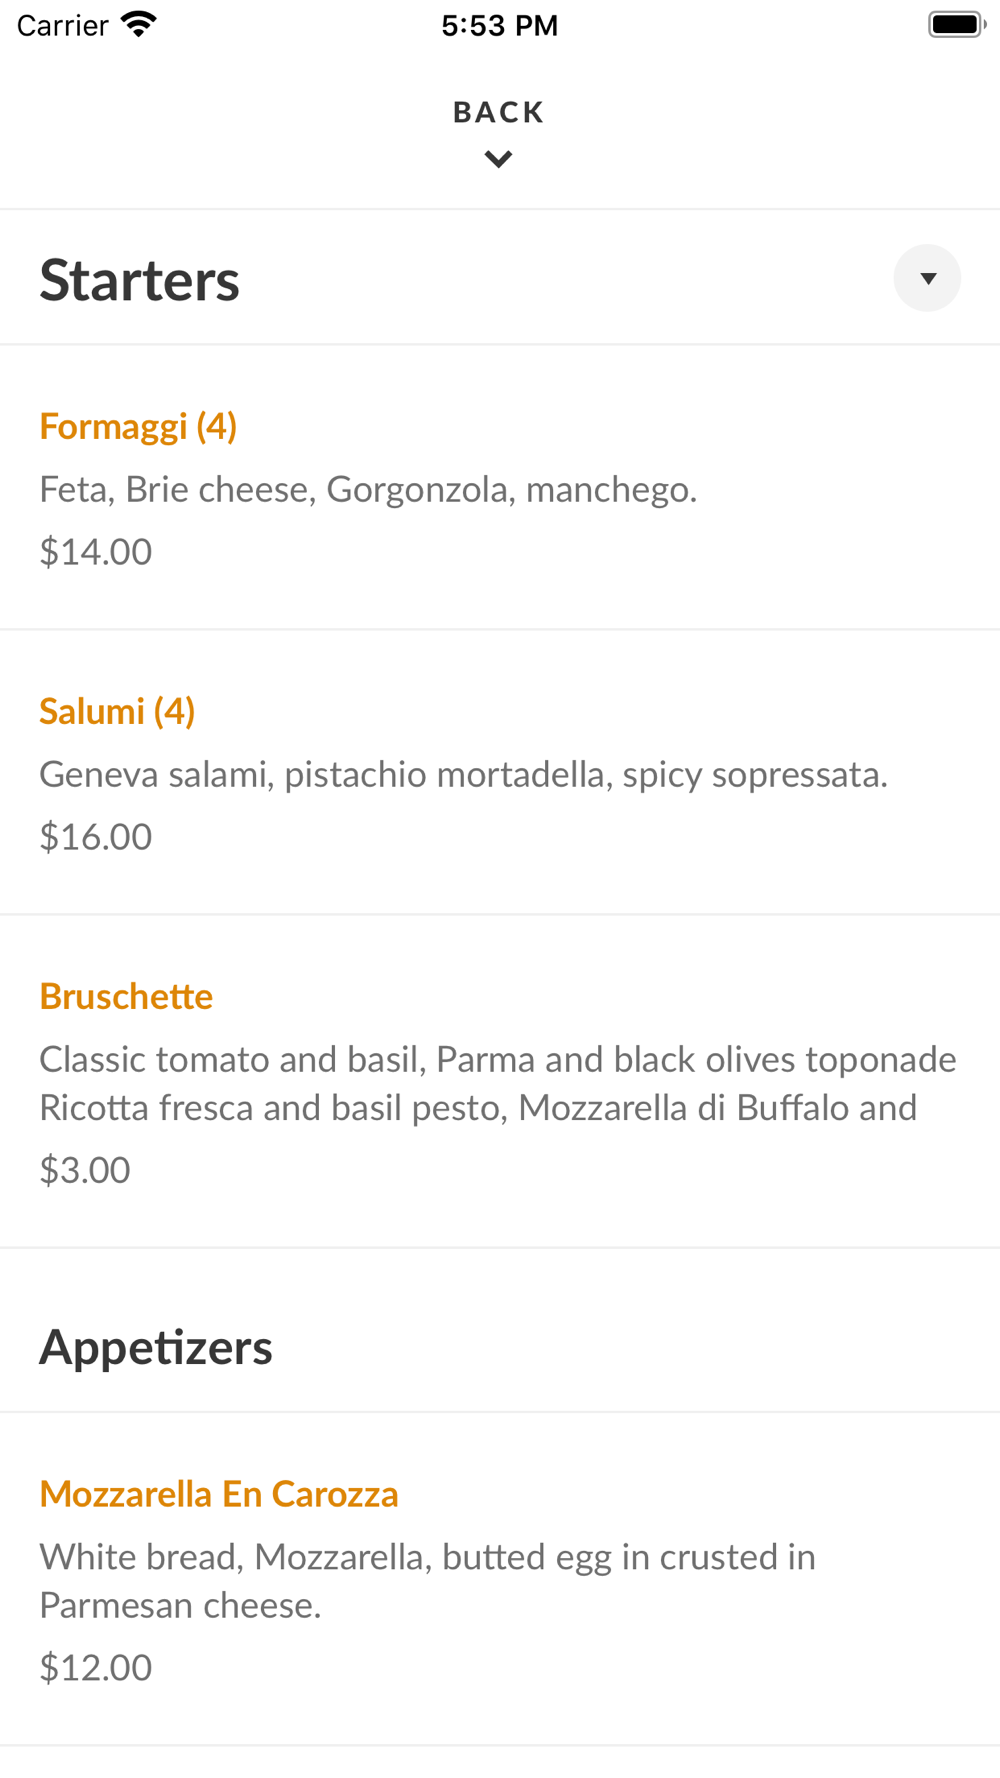Tap the Starters section heading
The image size is (1000, 1778).
[140, 280]
